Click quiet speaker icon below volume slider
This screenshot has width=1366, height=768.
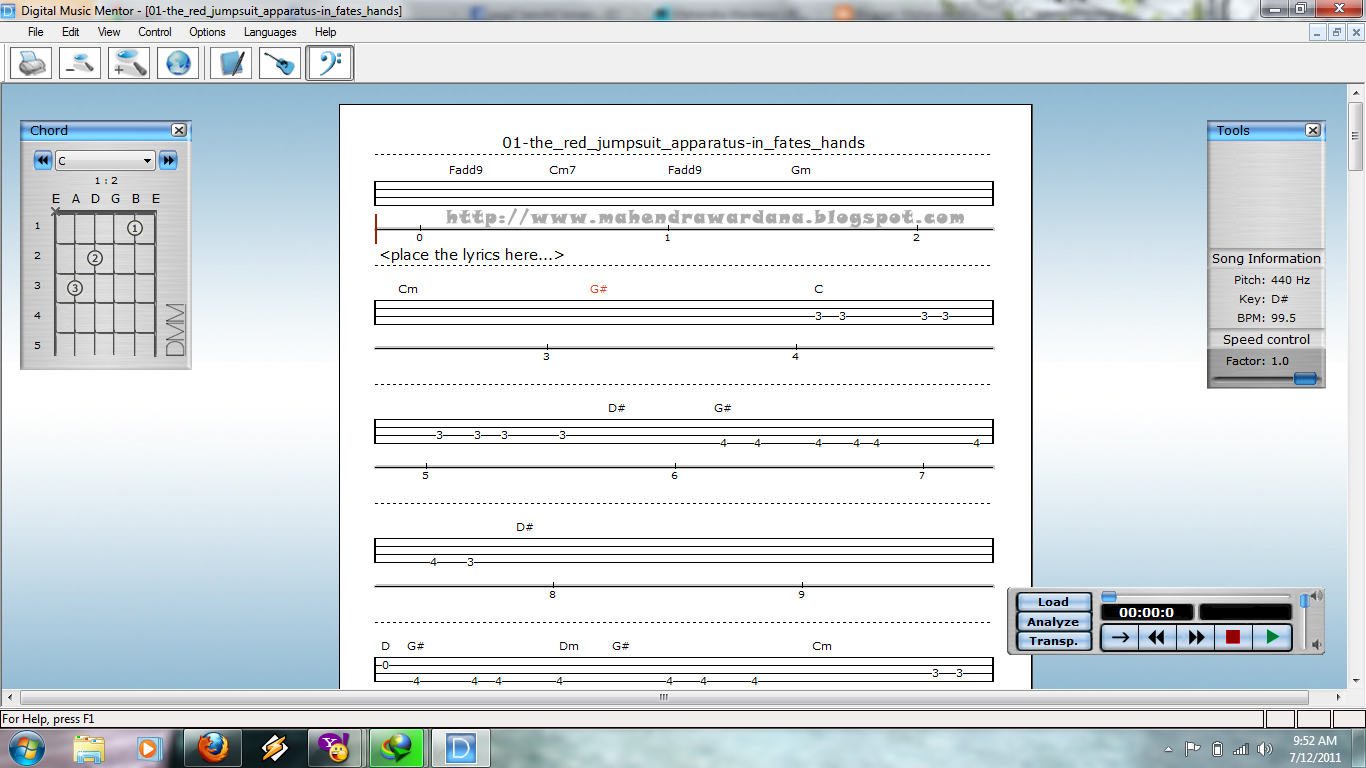(1317, 644)
